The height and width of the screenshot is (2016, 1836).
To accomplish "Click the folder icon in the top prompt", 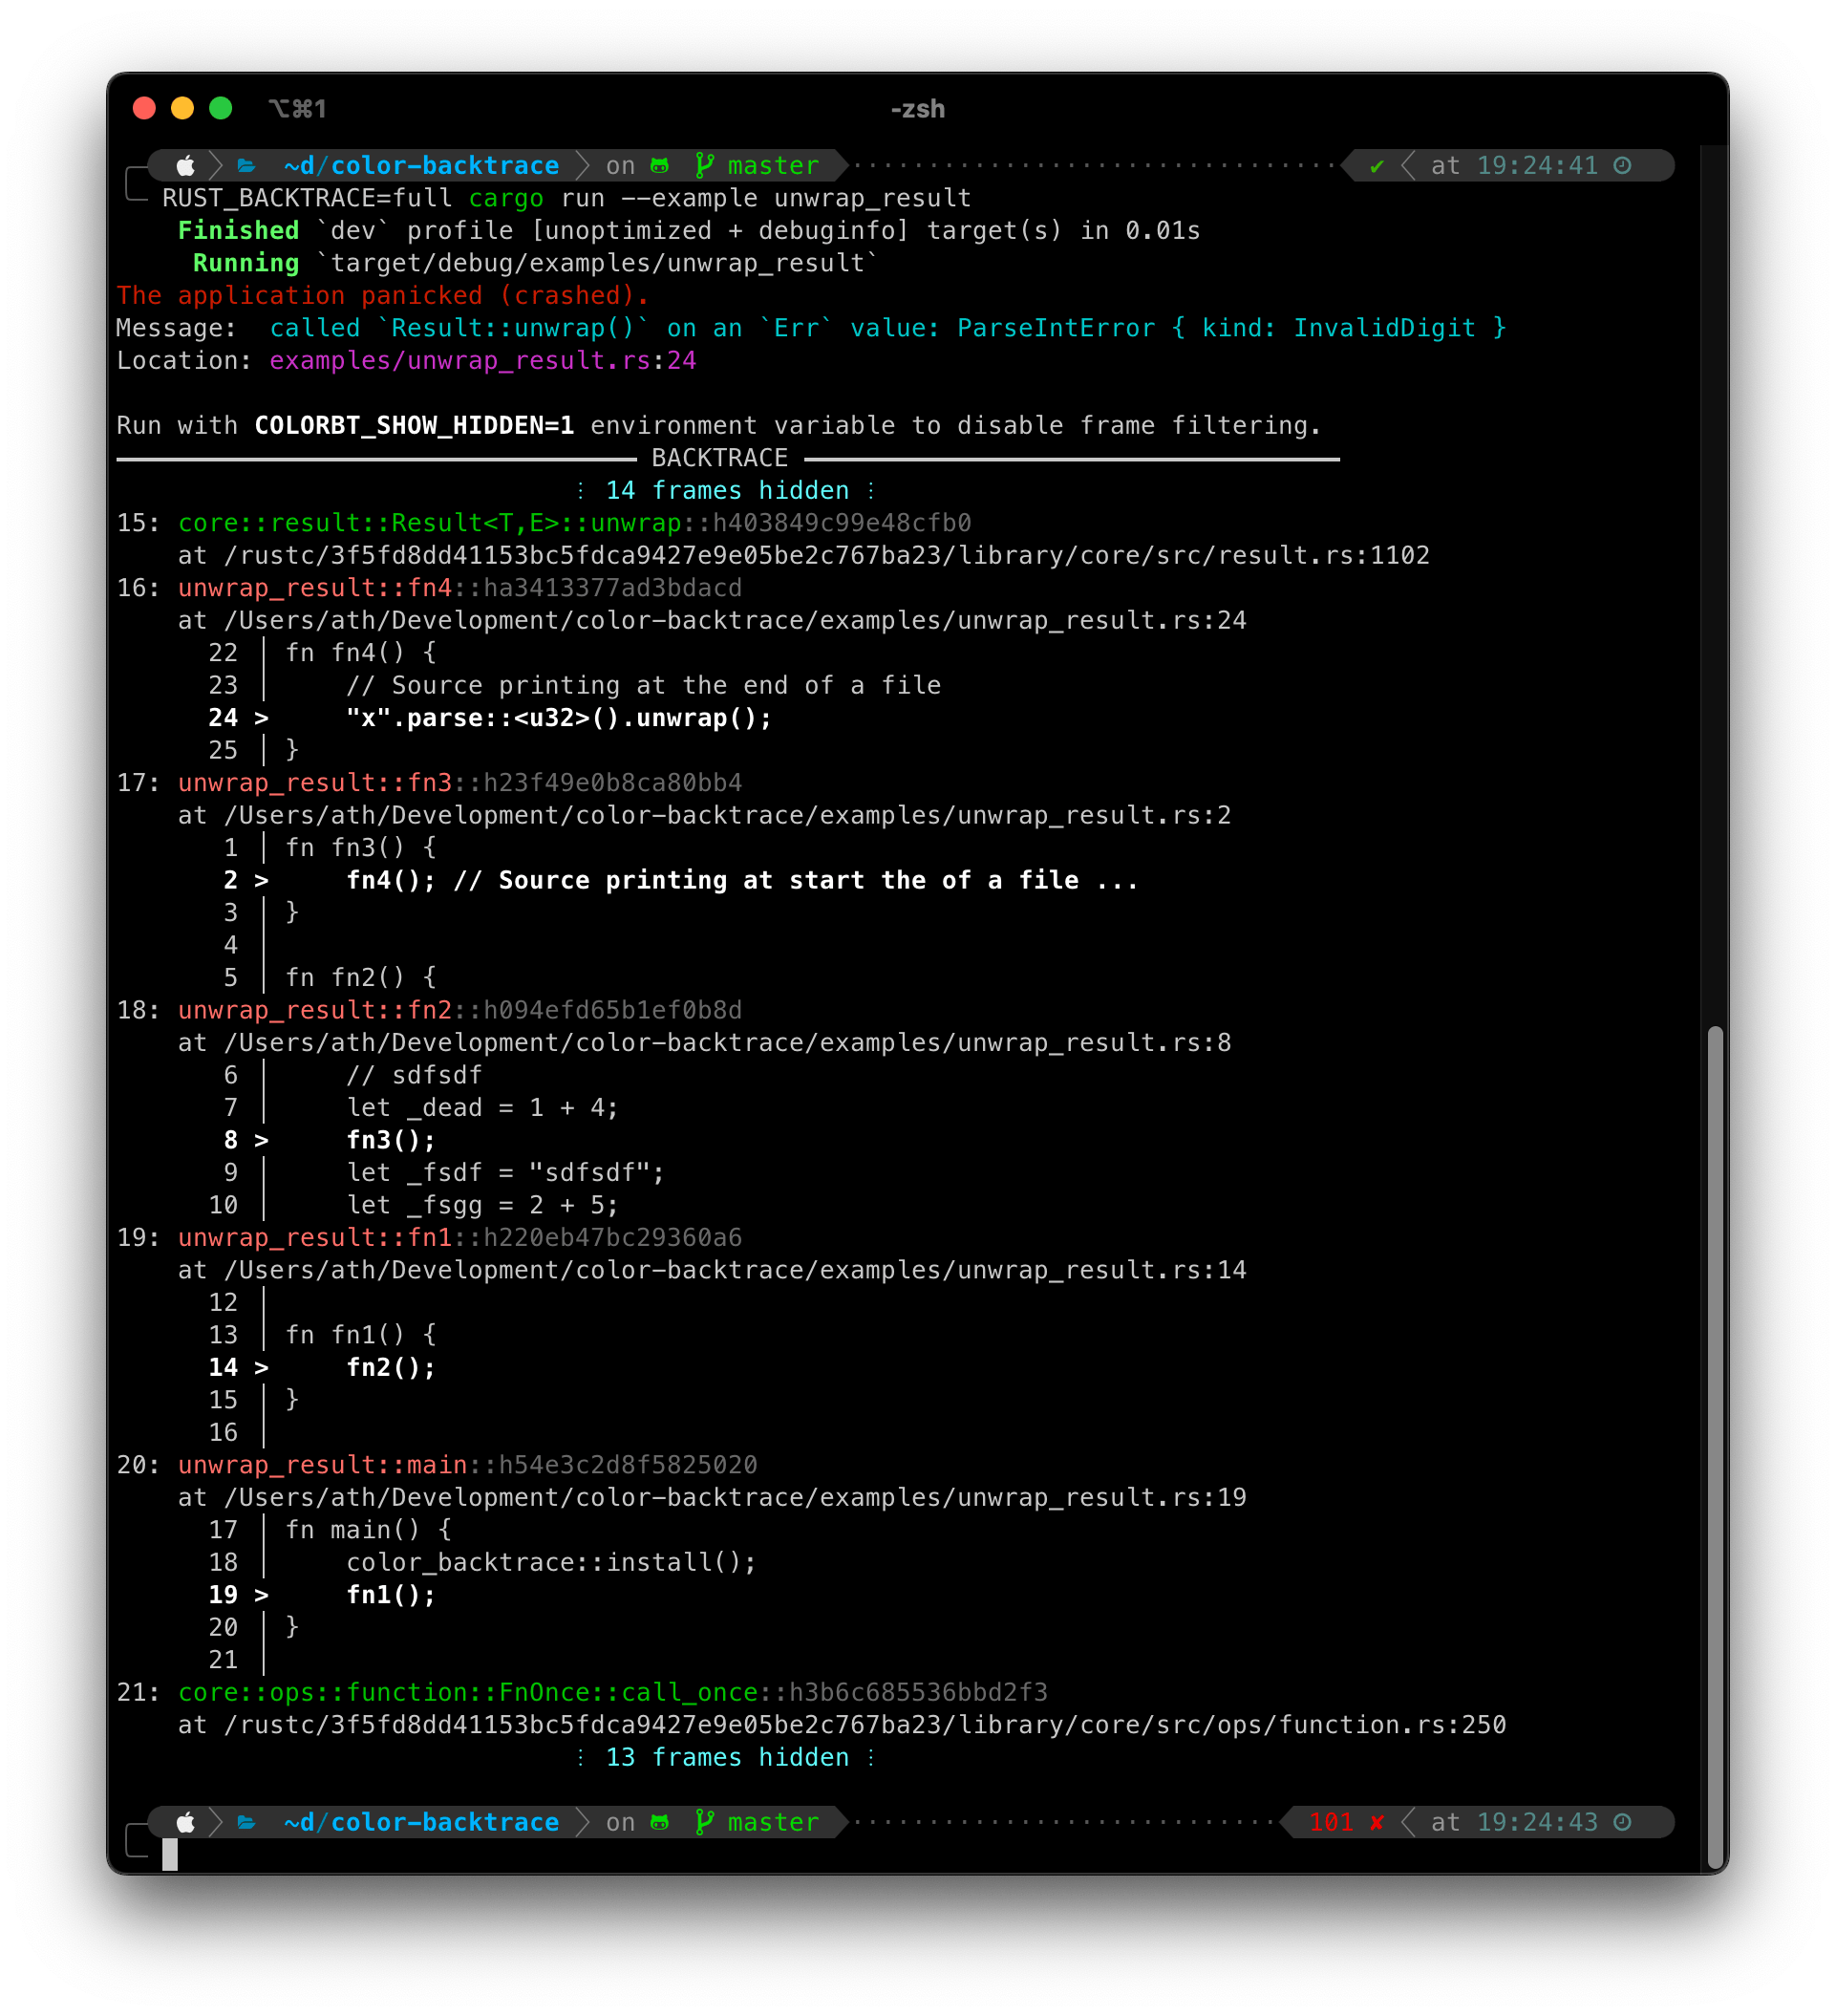I will [x=246, y=166].
